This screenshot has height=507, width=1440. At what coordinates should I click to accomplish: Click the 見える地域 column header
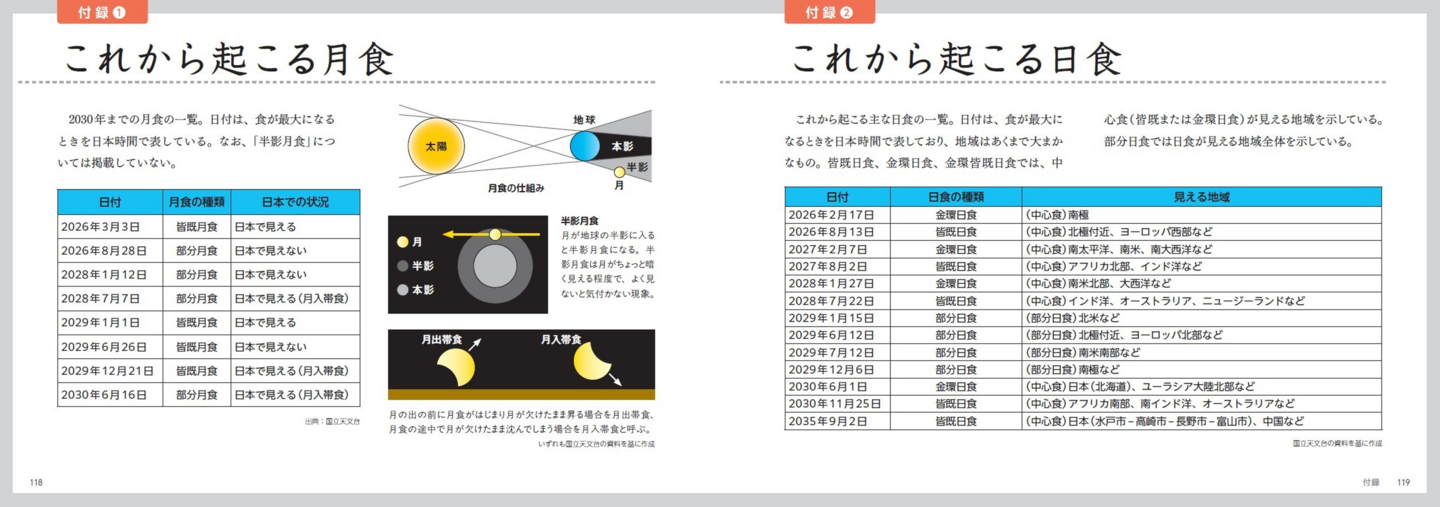(1200, 197)
